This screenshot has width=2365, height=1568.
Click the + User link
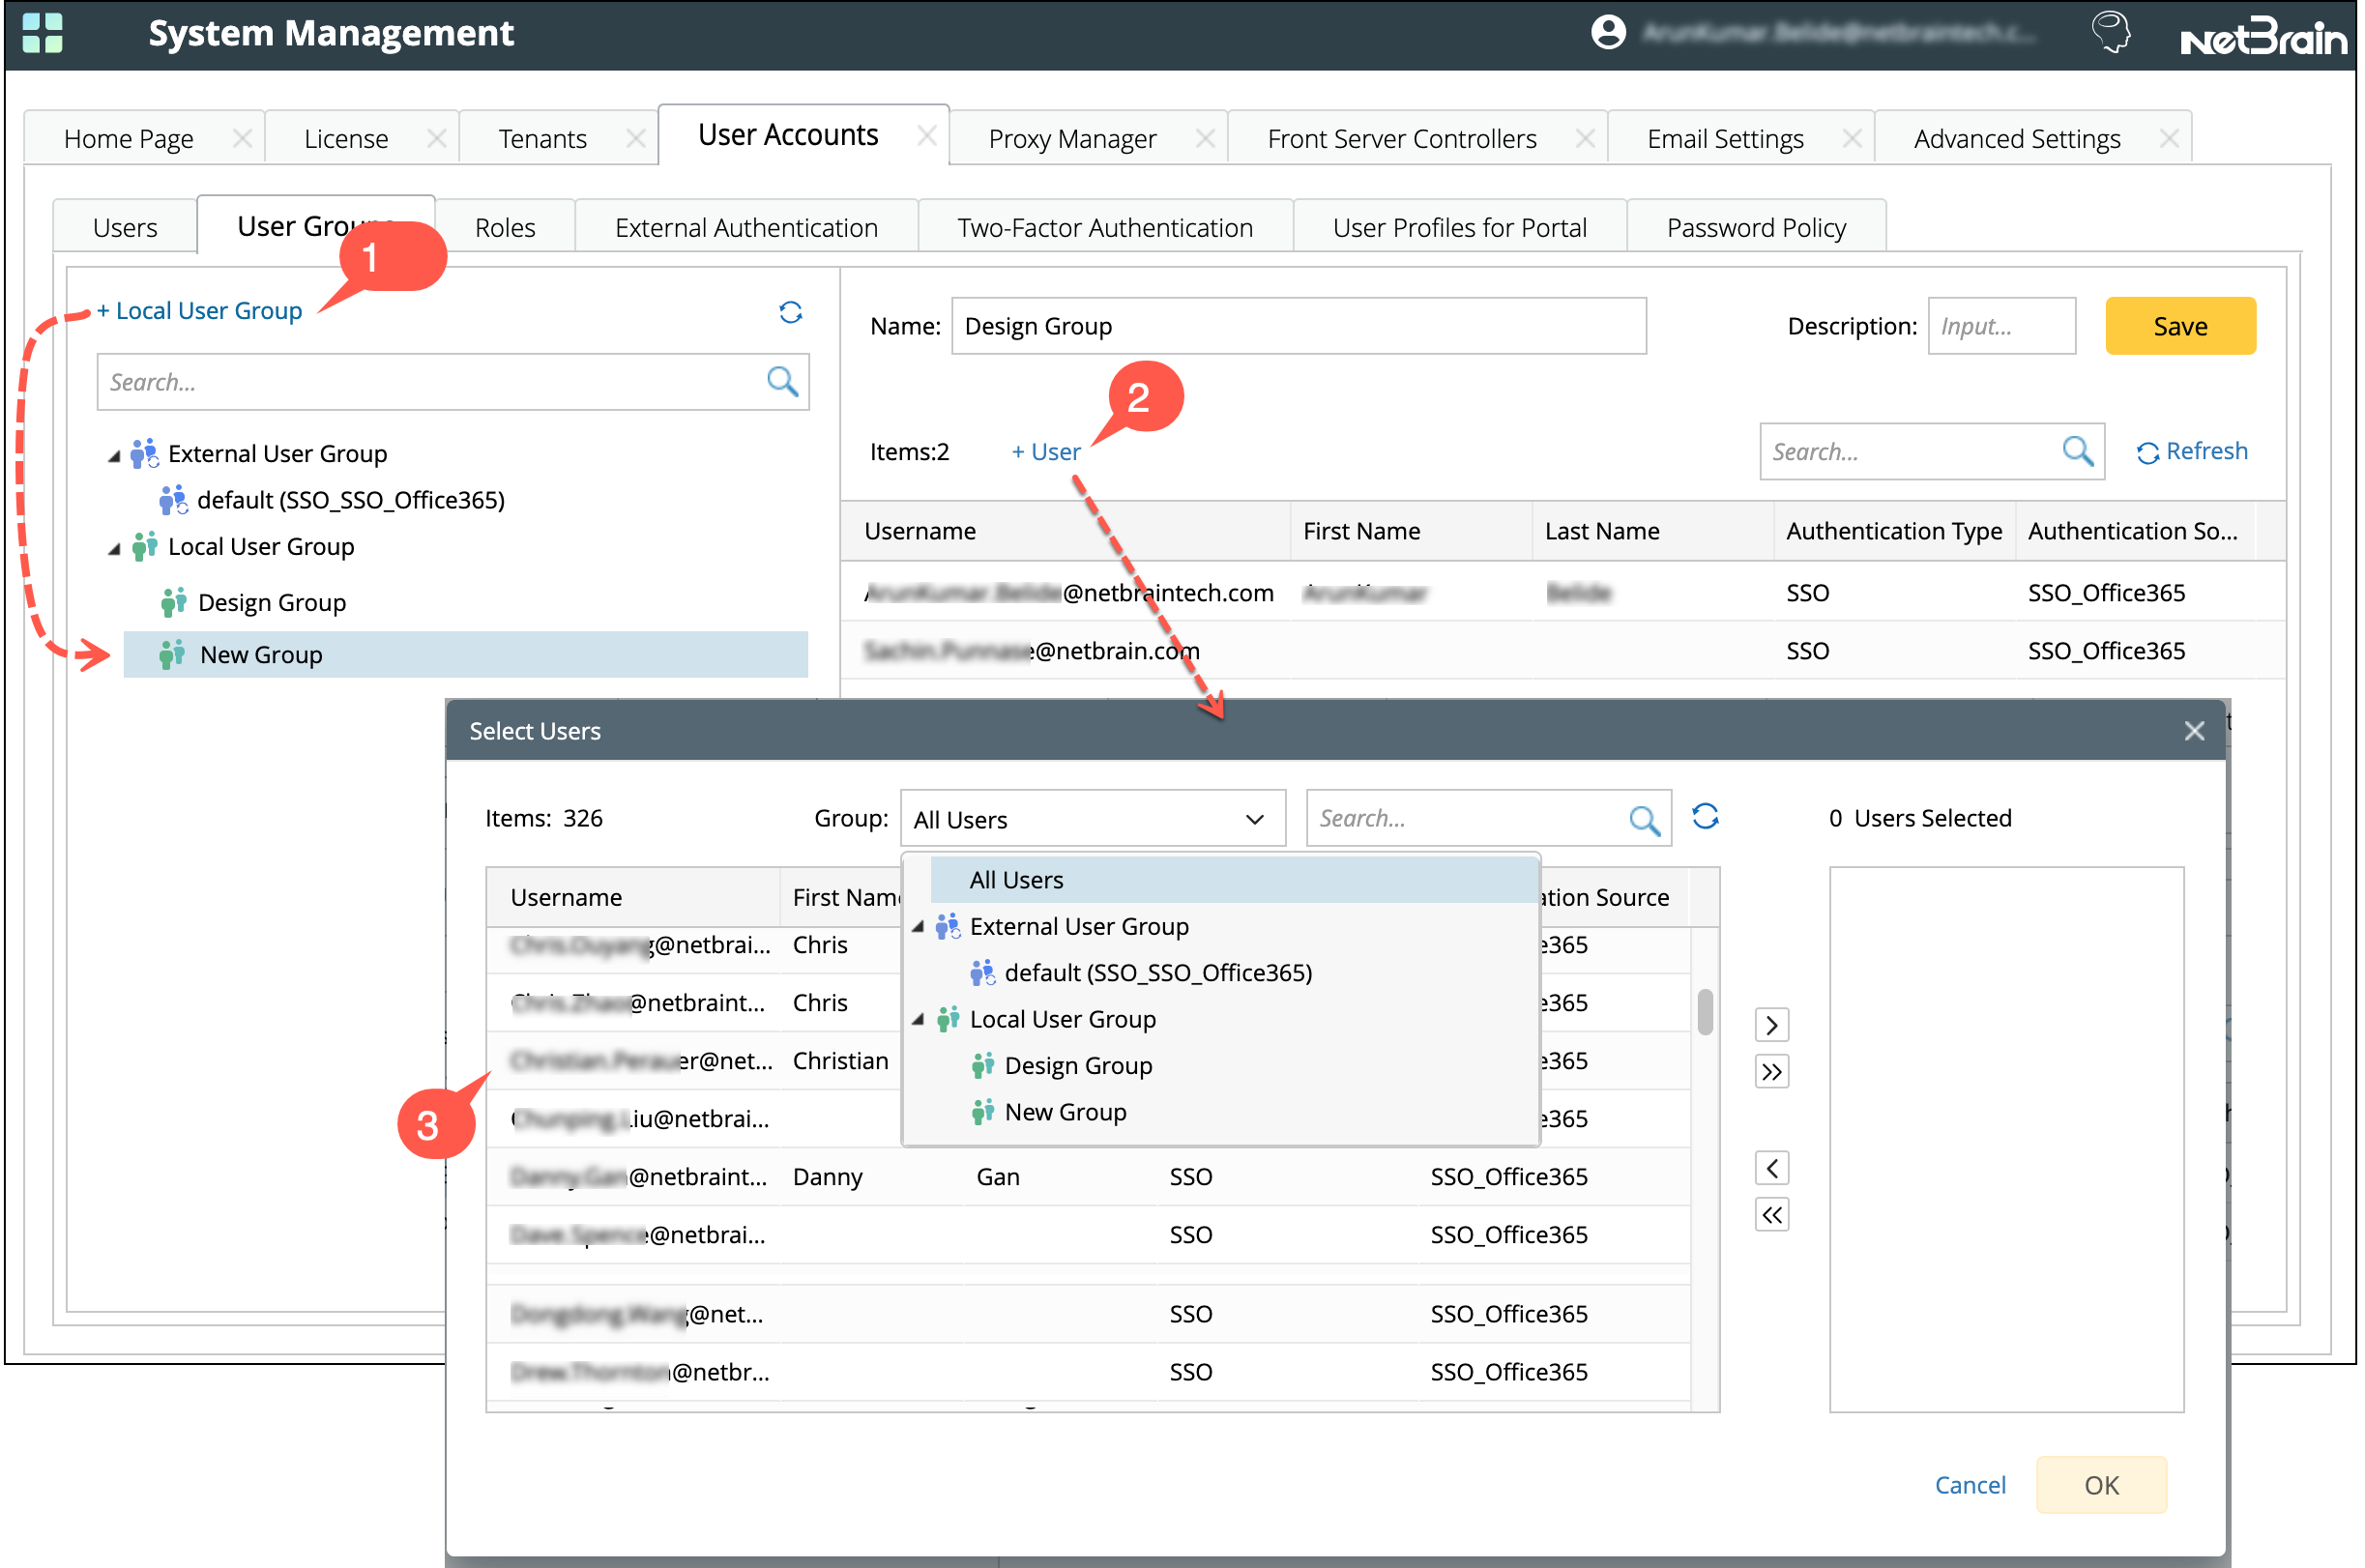[1045, 452]
